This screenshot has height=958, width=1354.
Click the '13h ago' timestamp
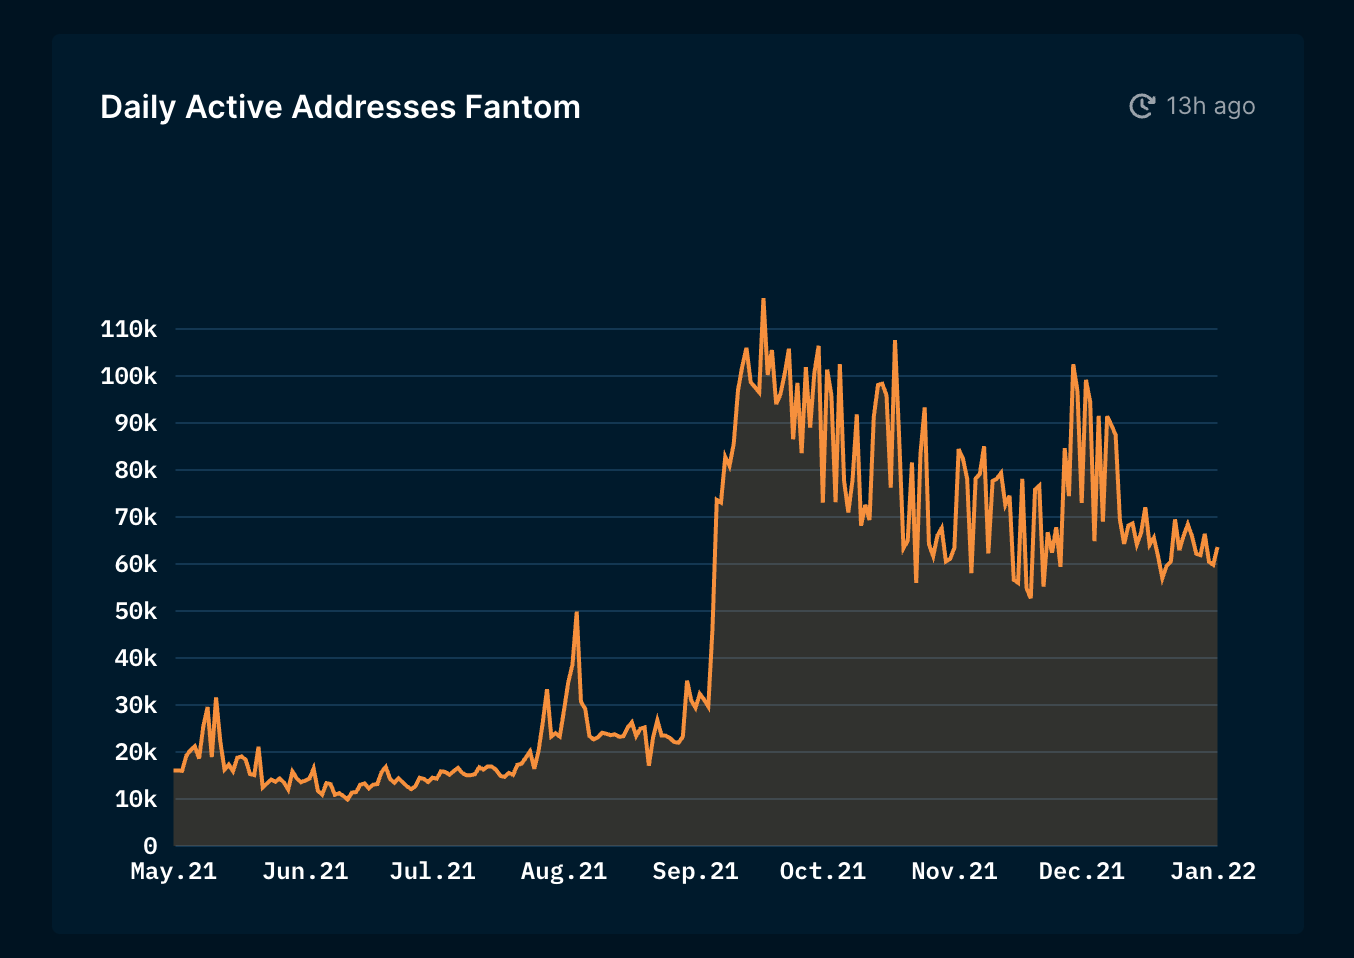[x=1210, y=106]
